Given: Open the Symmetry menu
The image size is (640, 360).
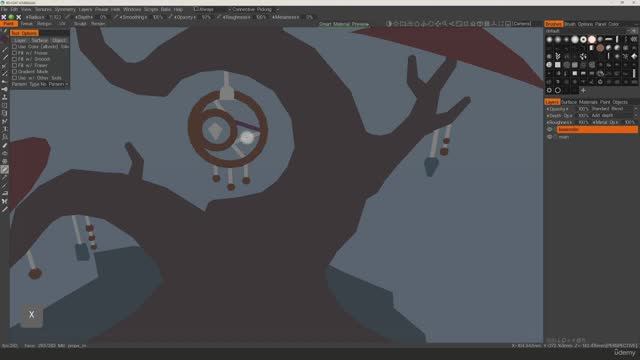Looking at the screenshot, I should (x=65, y=9).
